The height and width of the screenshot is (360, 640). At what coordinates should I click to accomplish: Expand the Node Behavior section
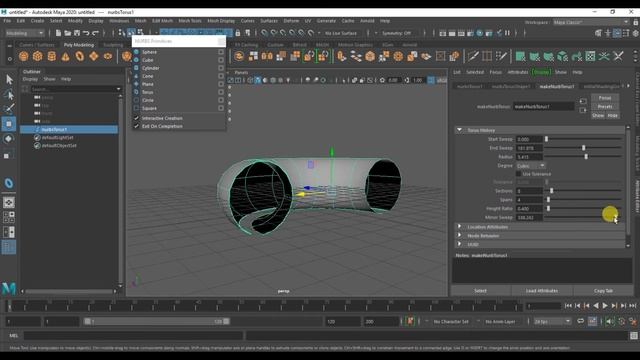tap(459, 236)
